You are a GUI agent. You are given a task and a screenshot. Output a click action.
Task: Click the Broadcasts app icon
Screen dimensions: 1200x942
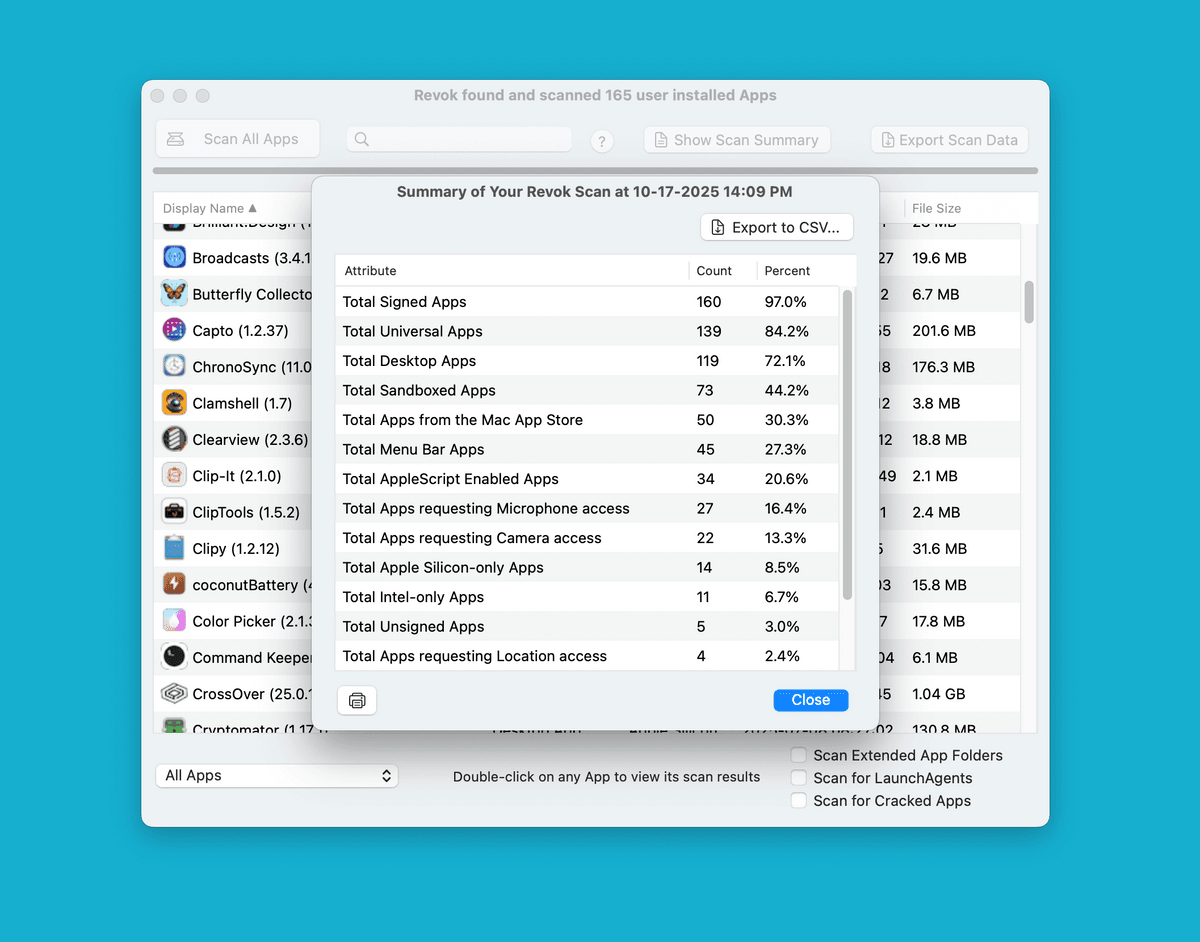tap(174, 258)
